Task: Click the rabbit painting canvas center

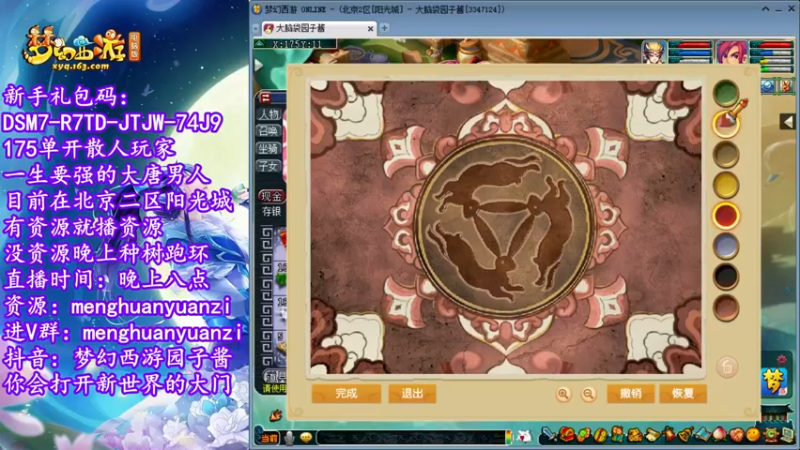Action: [506, 227]
